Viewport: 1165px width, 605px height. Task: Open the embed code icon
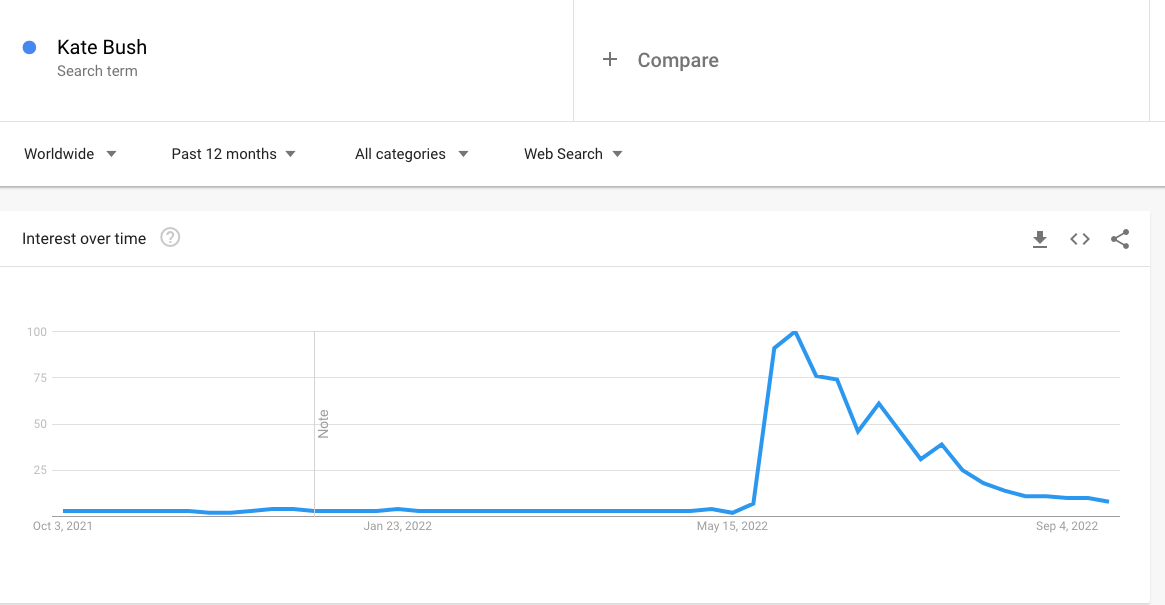pos(1080,239)
